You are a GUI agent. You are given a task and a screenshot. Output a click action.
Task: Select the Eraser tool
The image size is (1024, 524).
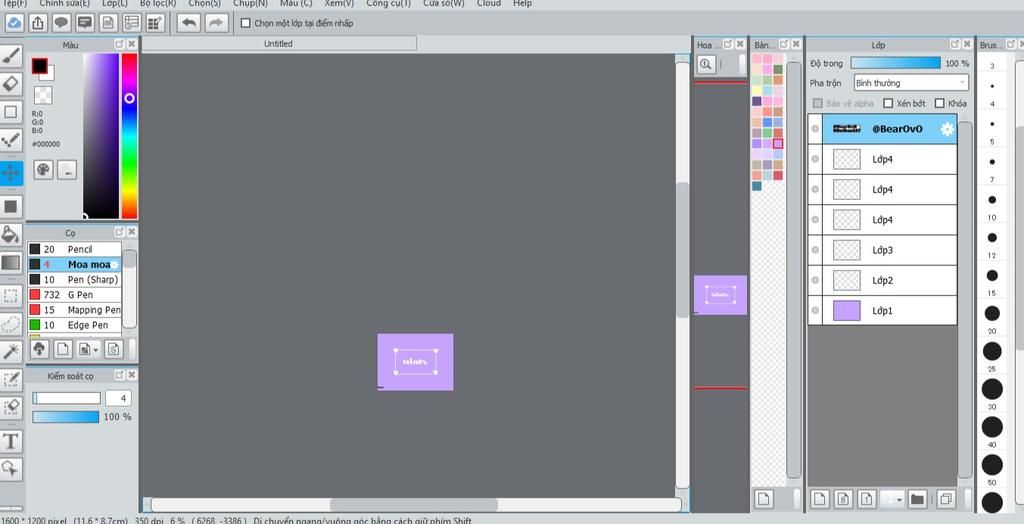point(11,84)
